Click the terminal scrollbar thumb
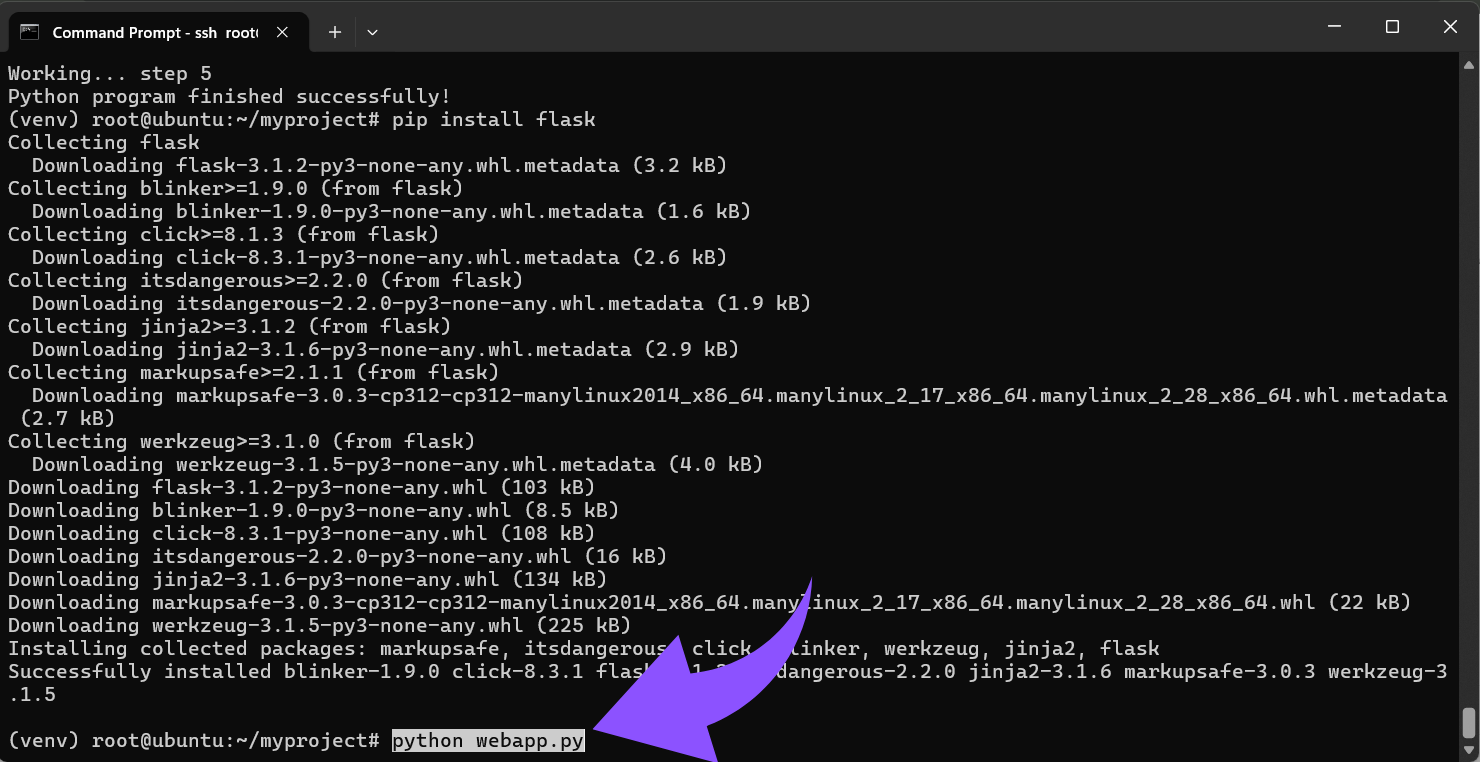 (x=1468, y=721)
